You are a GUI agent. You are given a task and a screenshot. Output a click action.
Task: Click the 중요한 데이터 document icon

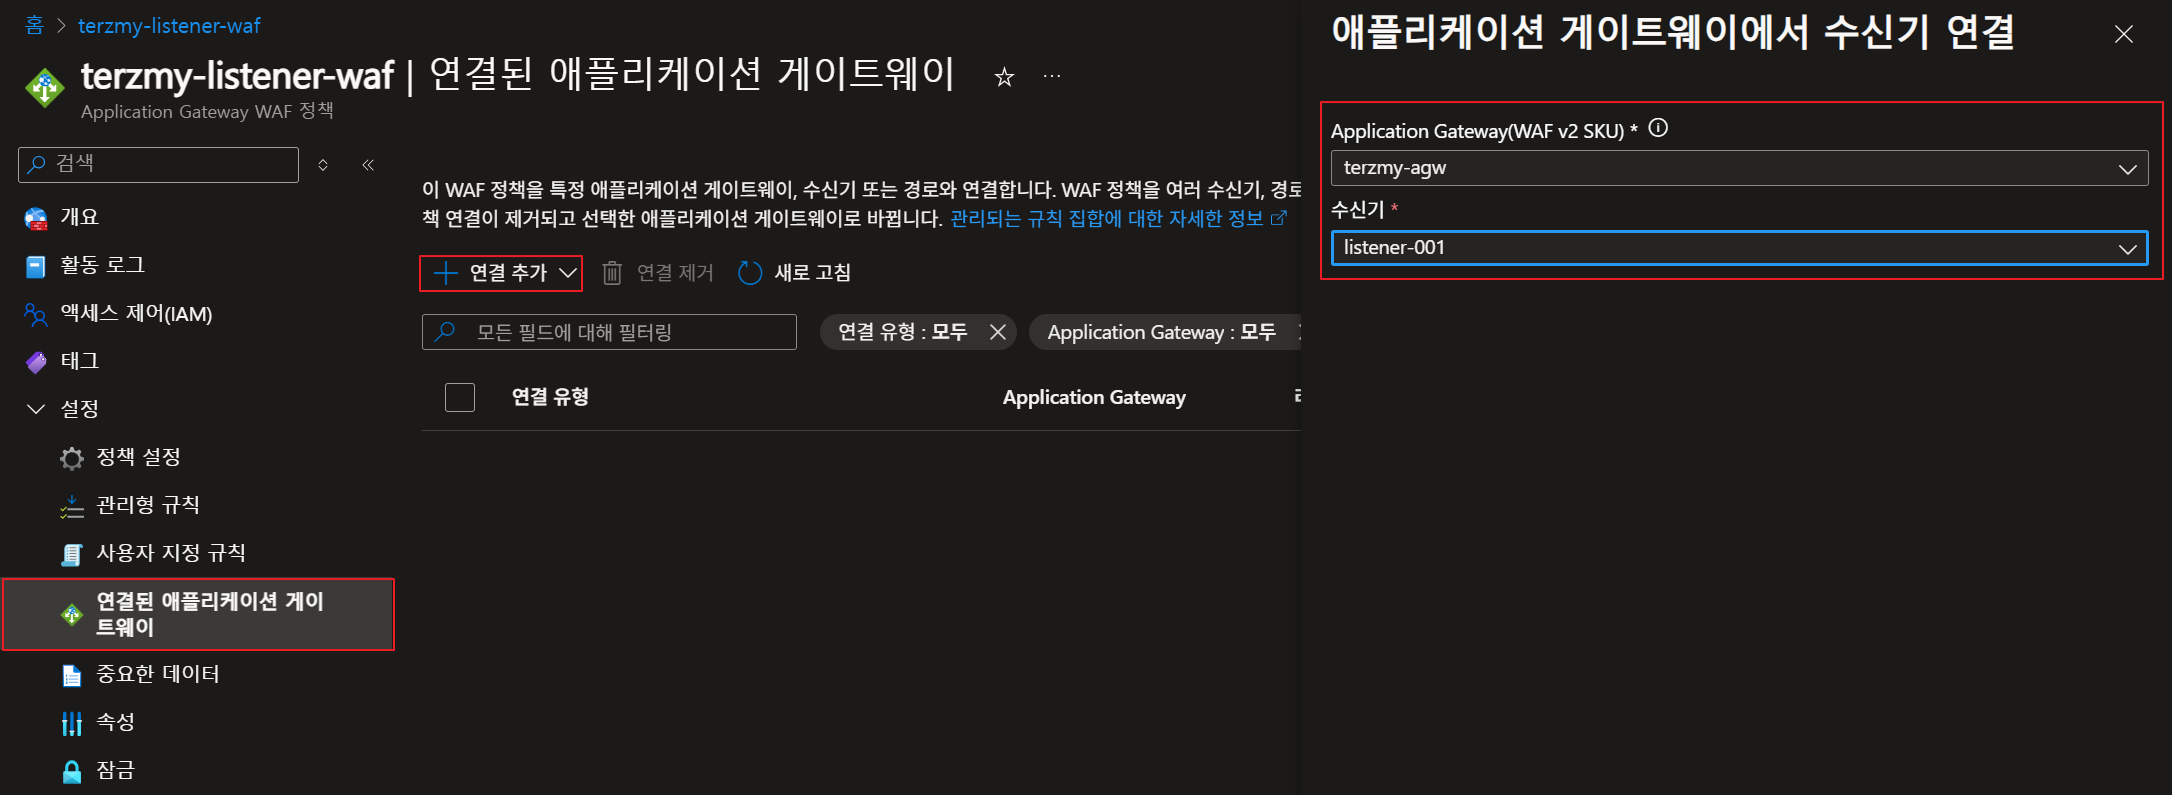pyautogui.click(x=72, y=676)
